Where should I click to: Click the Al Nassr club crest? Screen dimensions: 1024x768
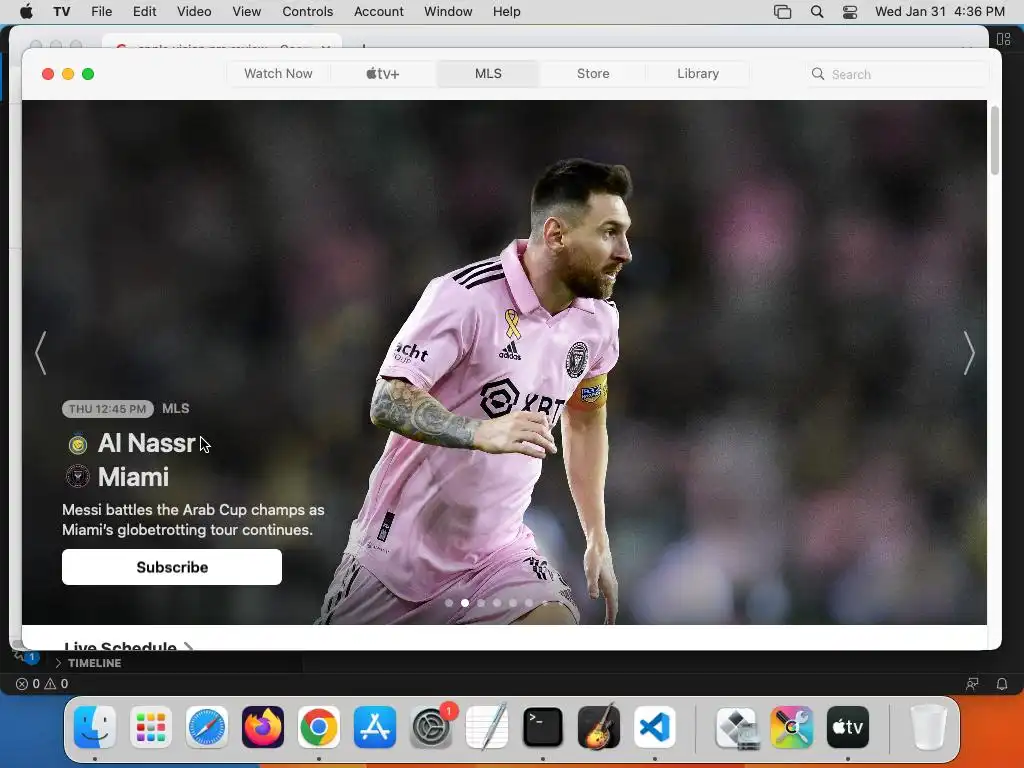pos(78,444)
